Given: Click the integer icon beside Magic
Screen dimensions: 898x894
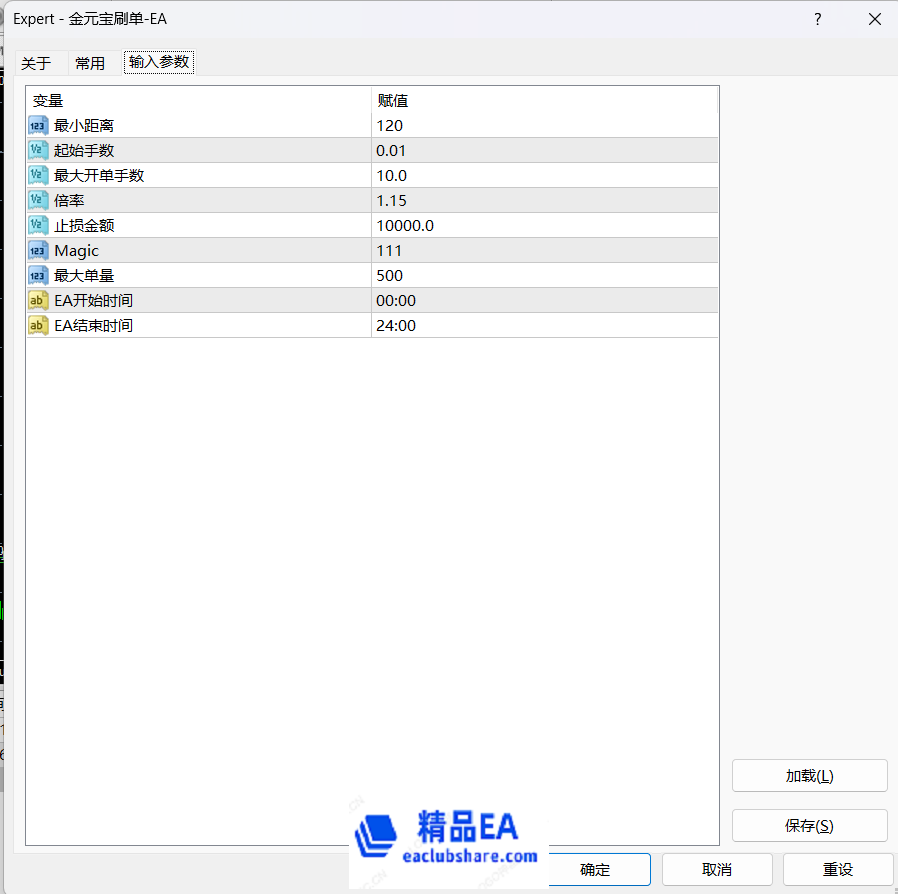Looking at the screenshot, I should pos(38,250).
